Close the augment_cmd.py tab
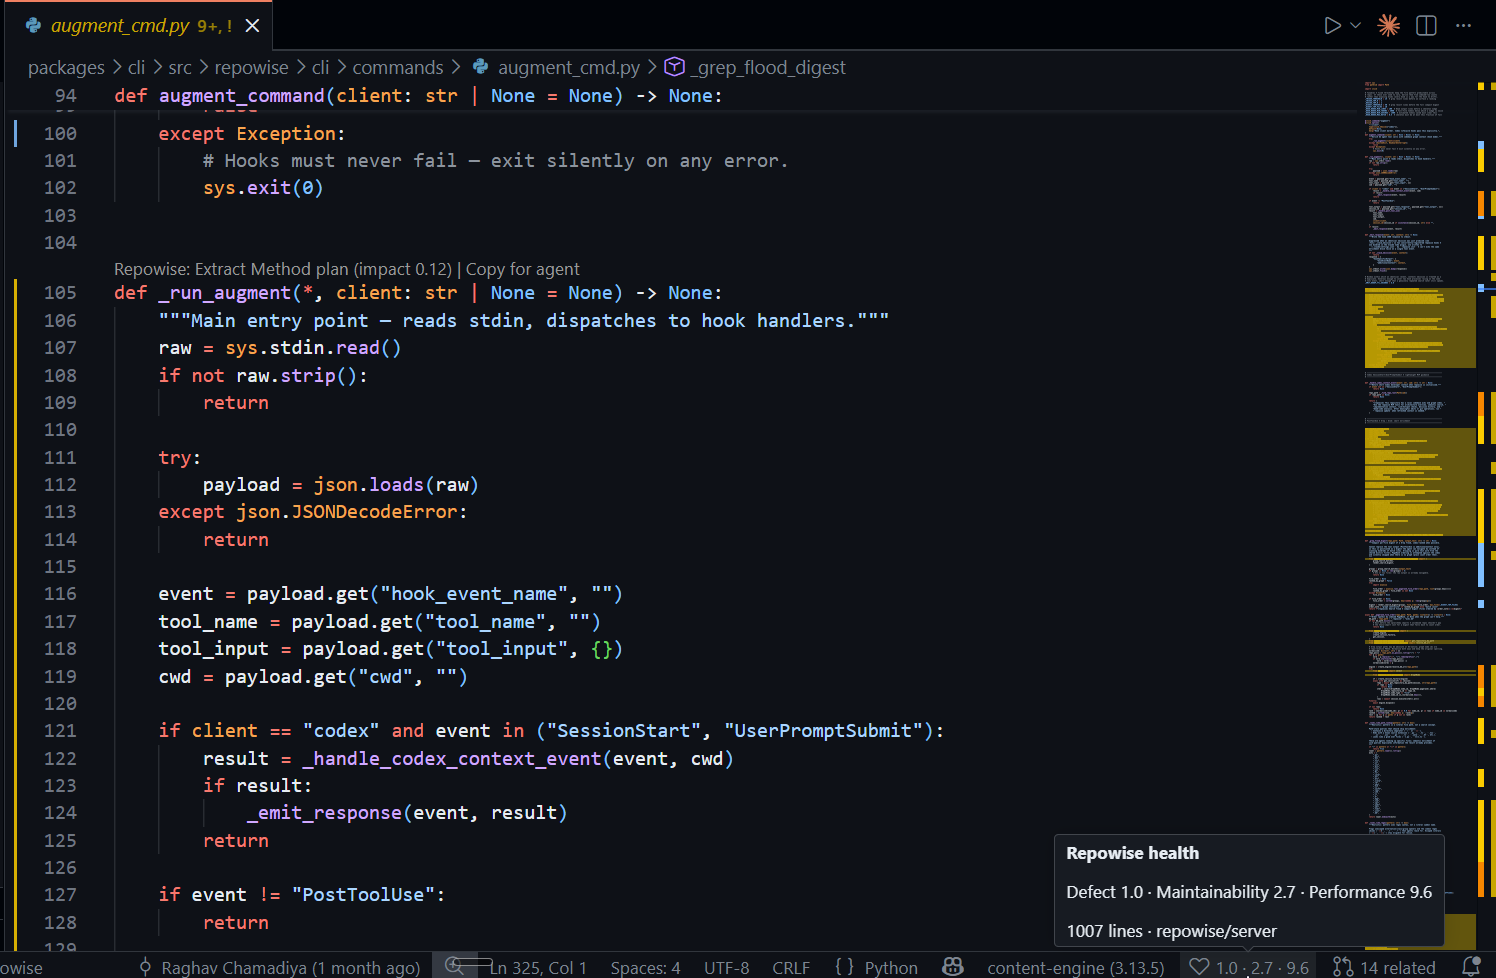 [253, 26]
